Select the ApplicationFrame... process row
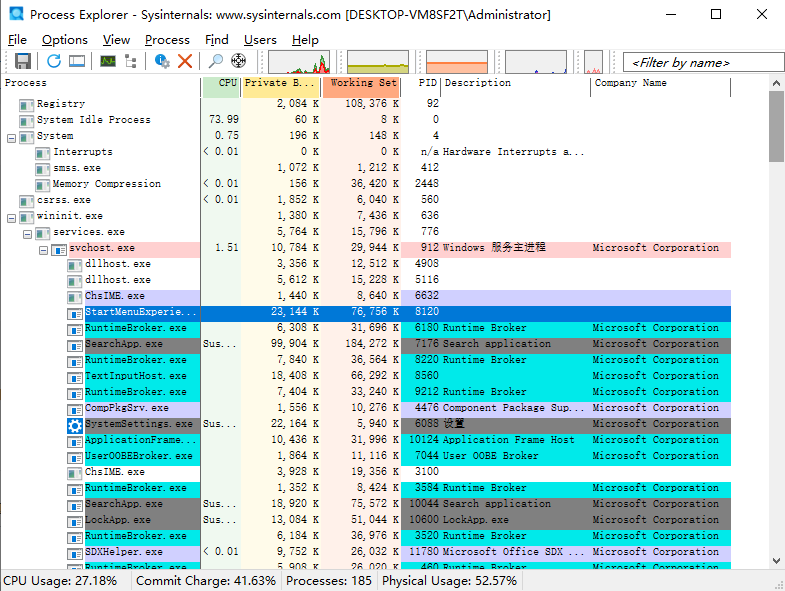The width and height of the screenshot is (785, 591). [x=365, y=440]
